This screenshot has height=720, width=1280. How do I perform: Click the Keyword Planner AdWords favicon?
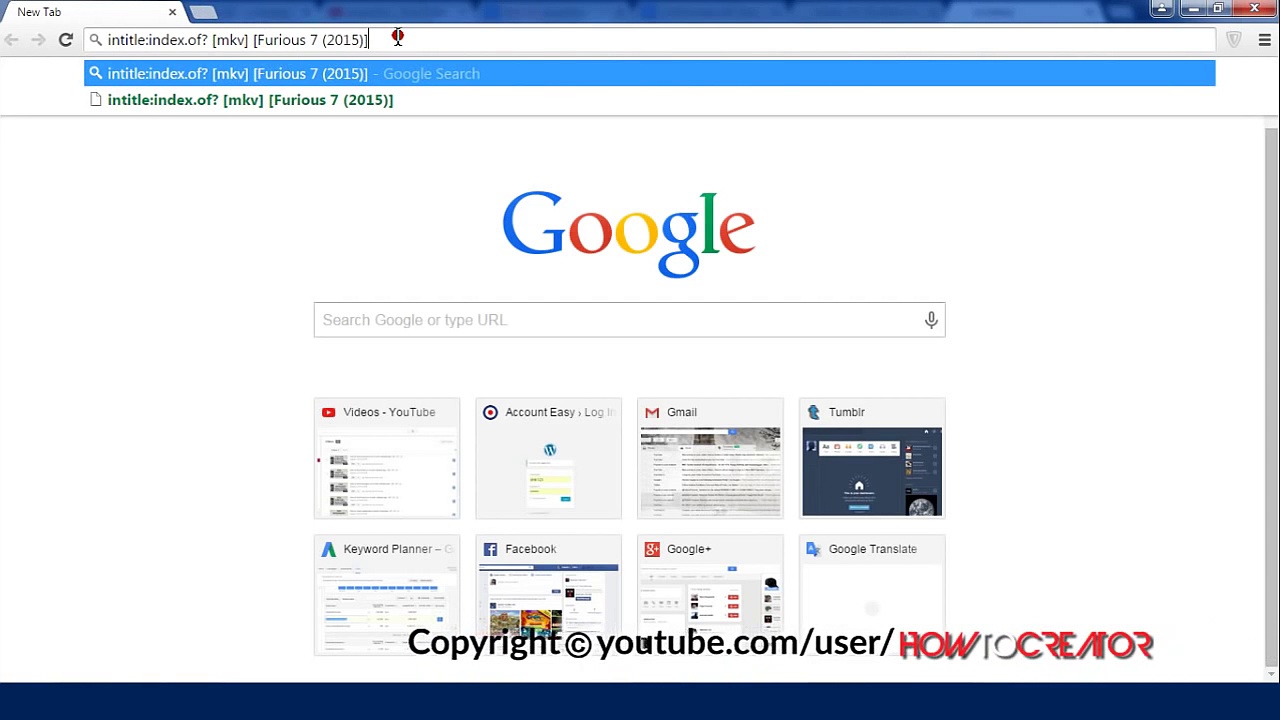pyautogui.click(x=328, y=549)
